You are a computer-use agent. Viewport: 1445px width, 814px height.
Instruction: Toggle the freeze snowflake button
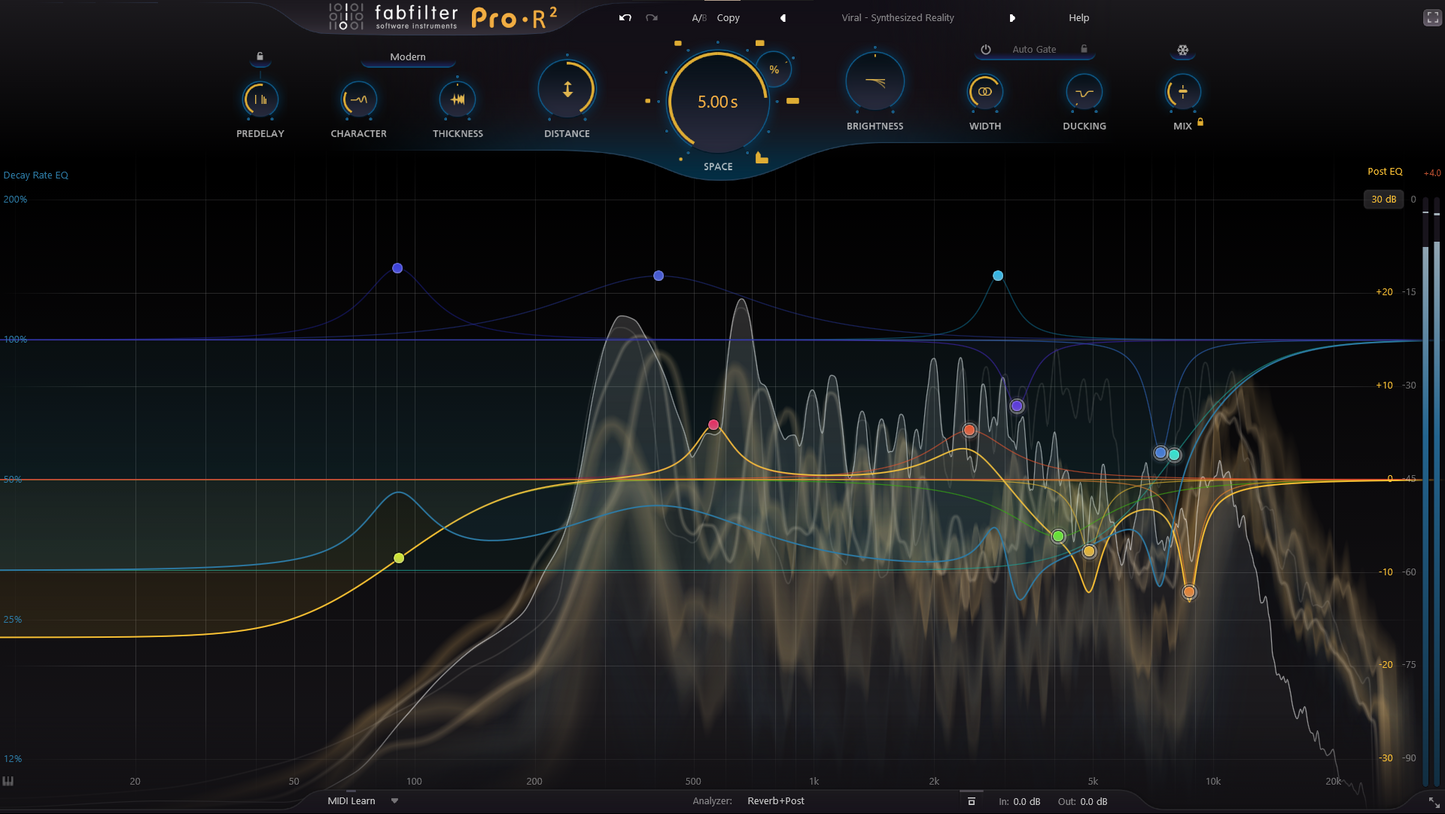(x=1182, y=50)
